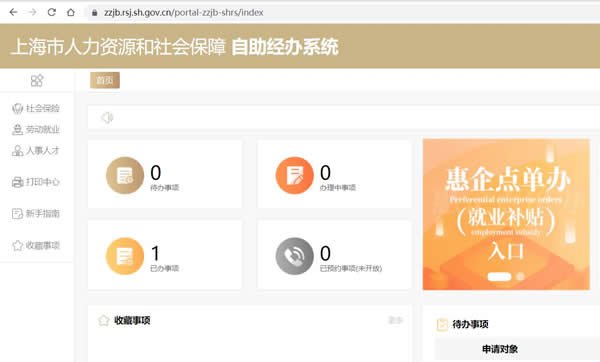Viewport: 600px width, 362px height.
Task: Click the 自助经办系统 header title
Action: (285, 47)
